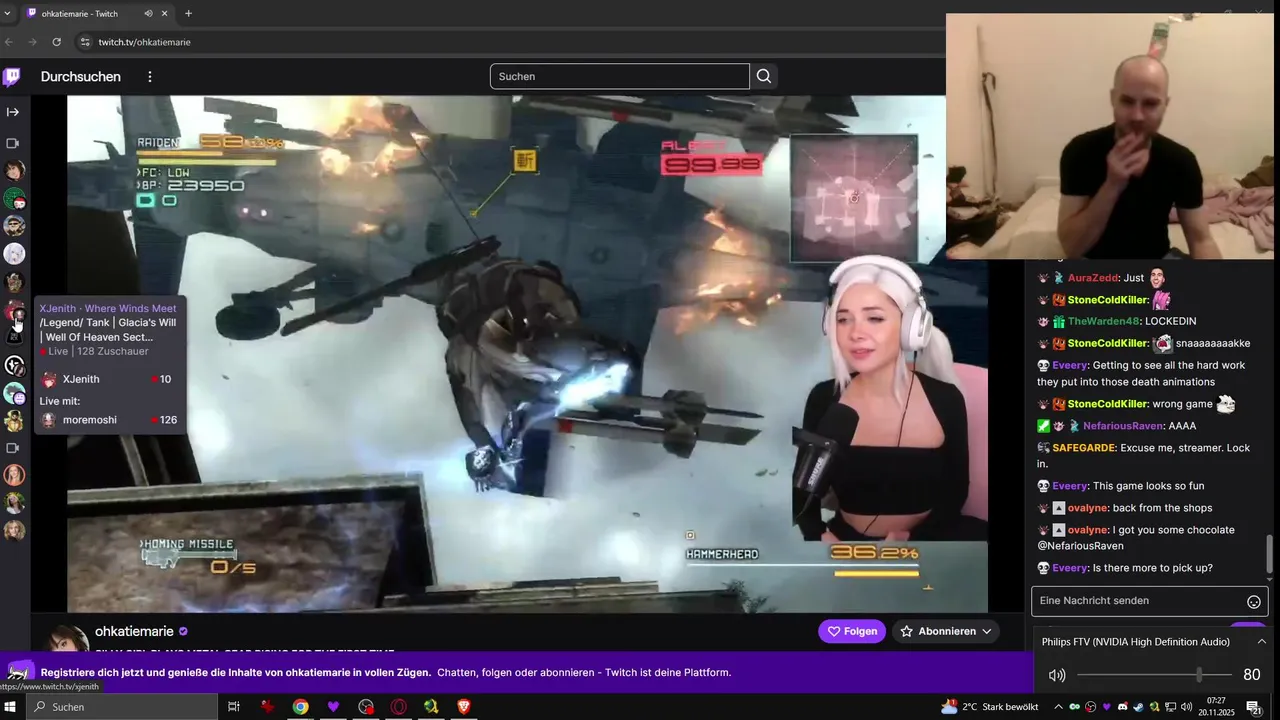Click the chat scrollbar thumb
The height and width of the screenshot is (720, 1280).
click(1270, 553)
